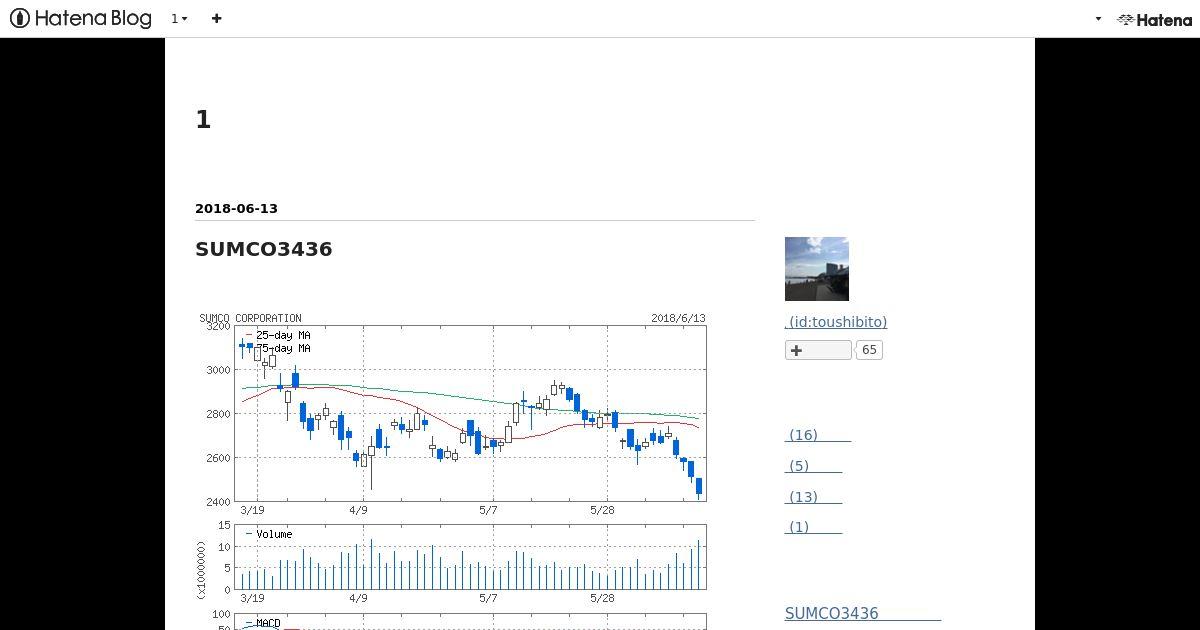This screenshot has width=1200, height=630.
Task: Visit the id:toushibito profile link
Action: tap(836, 322)
